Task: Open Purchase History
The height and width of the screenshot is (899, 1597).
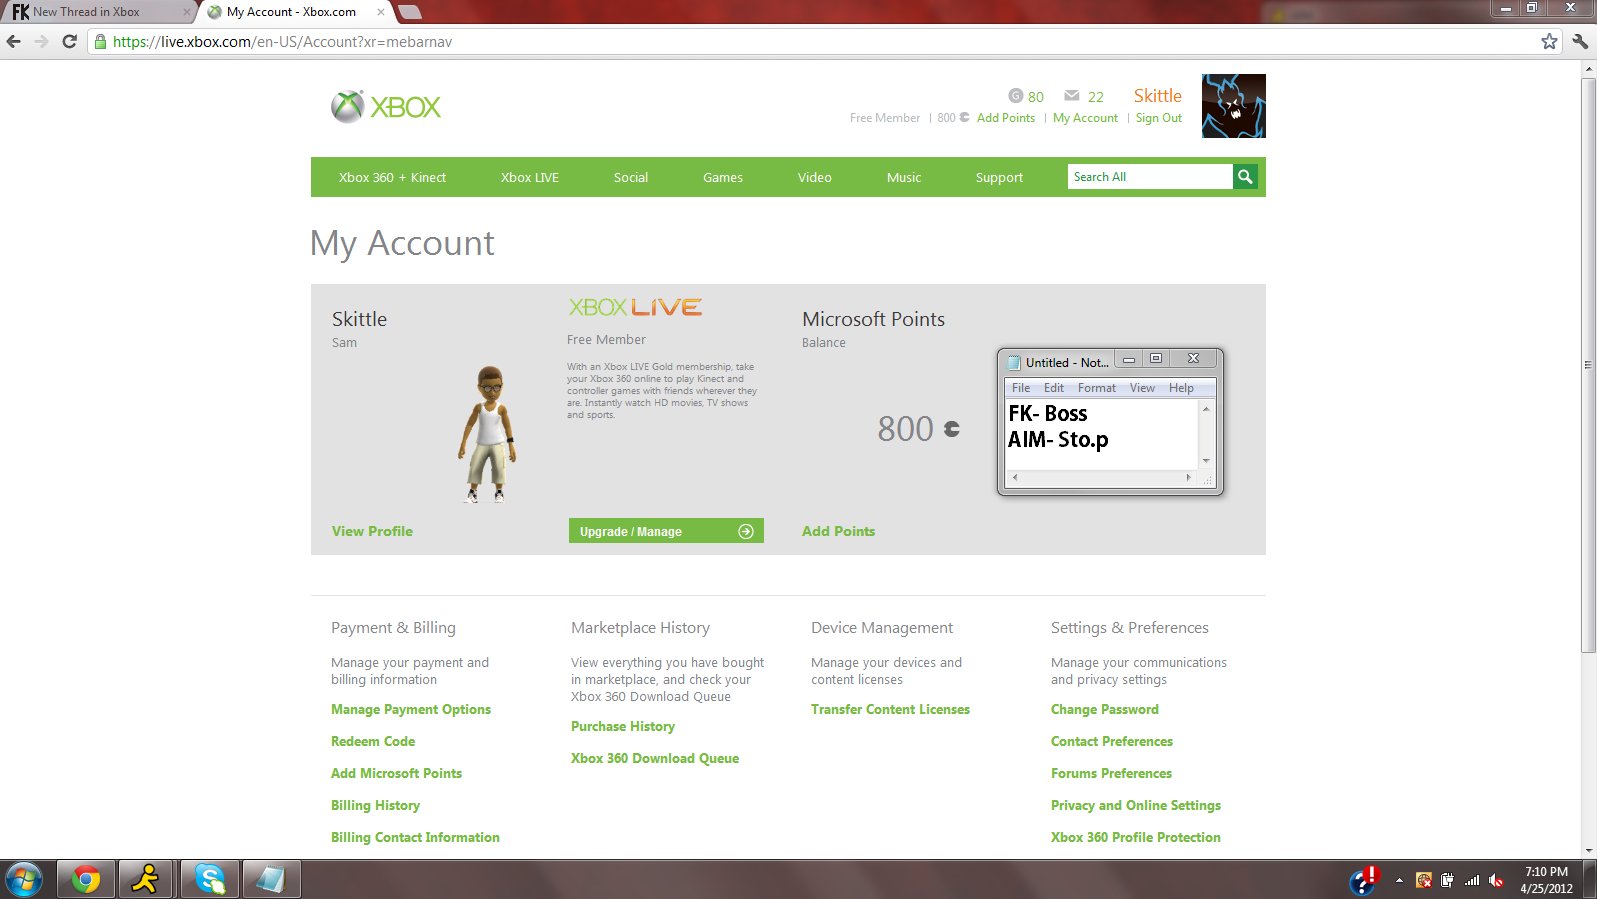Action: (x=623, y=726)
